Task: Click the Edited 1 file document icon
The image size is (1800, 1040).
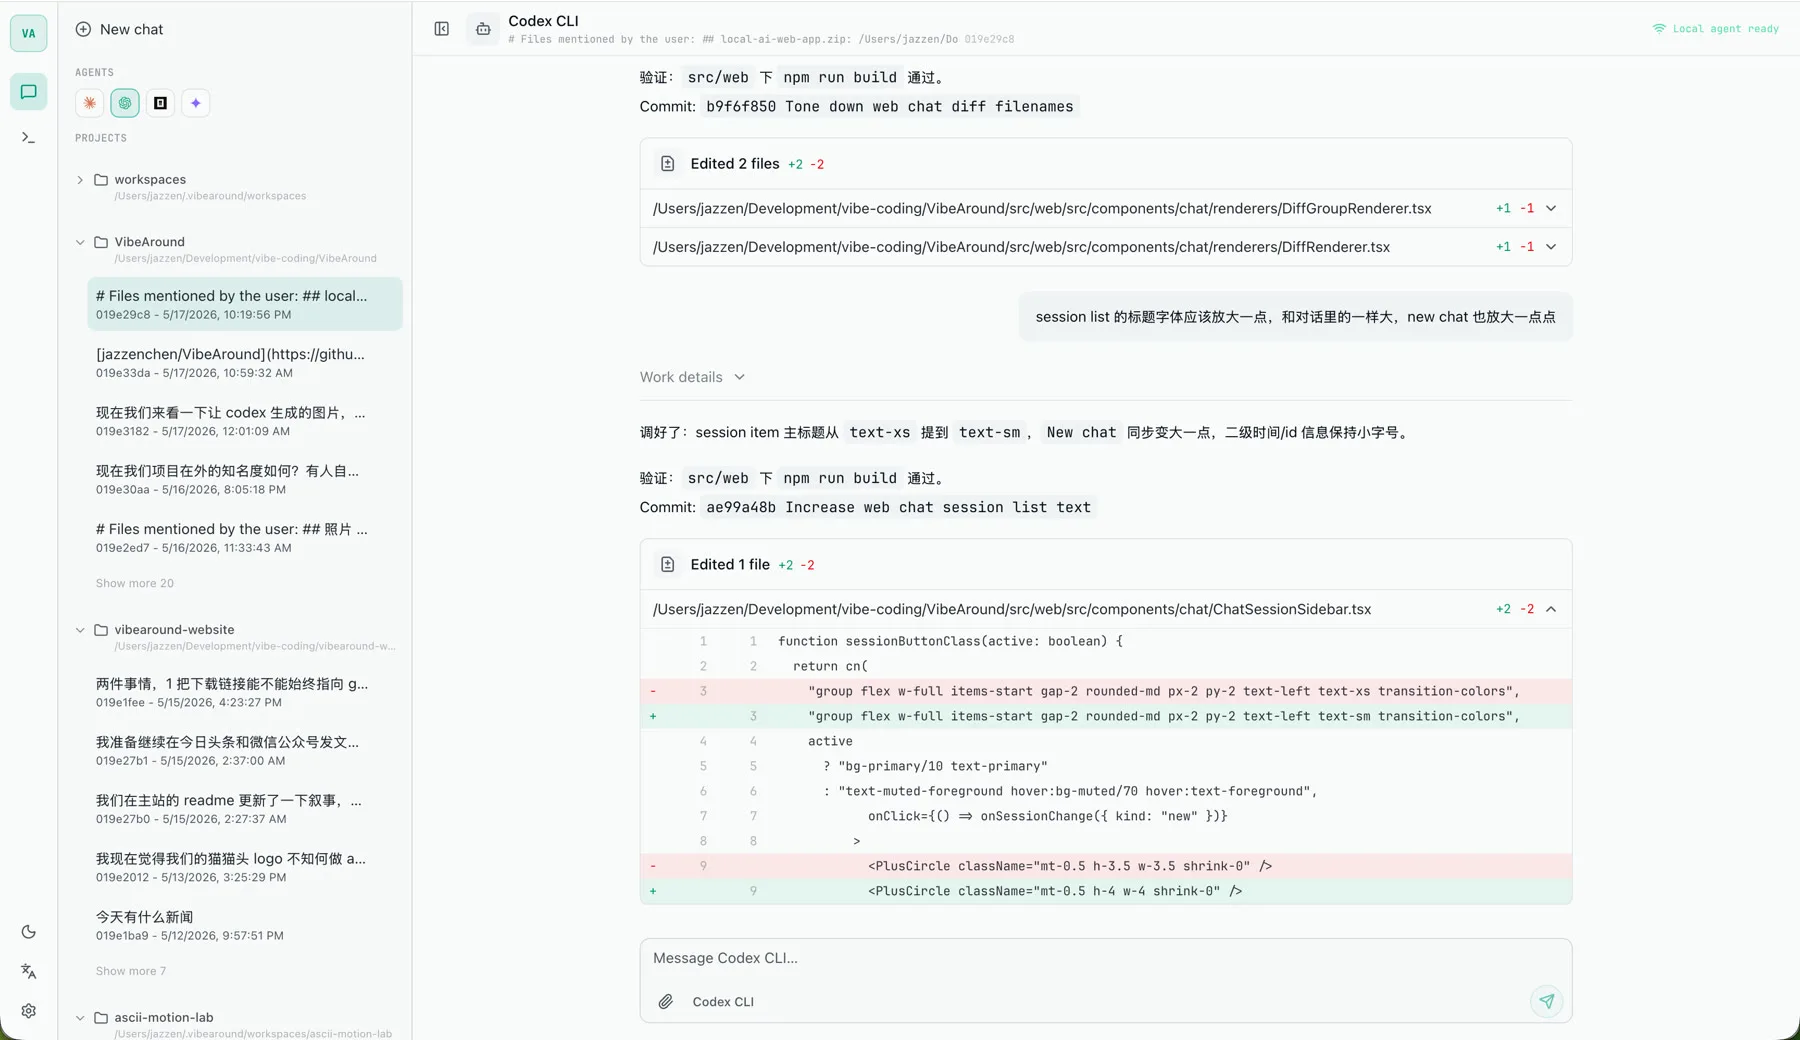Action: point(668,565)
